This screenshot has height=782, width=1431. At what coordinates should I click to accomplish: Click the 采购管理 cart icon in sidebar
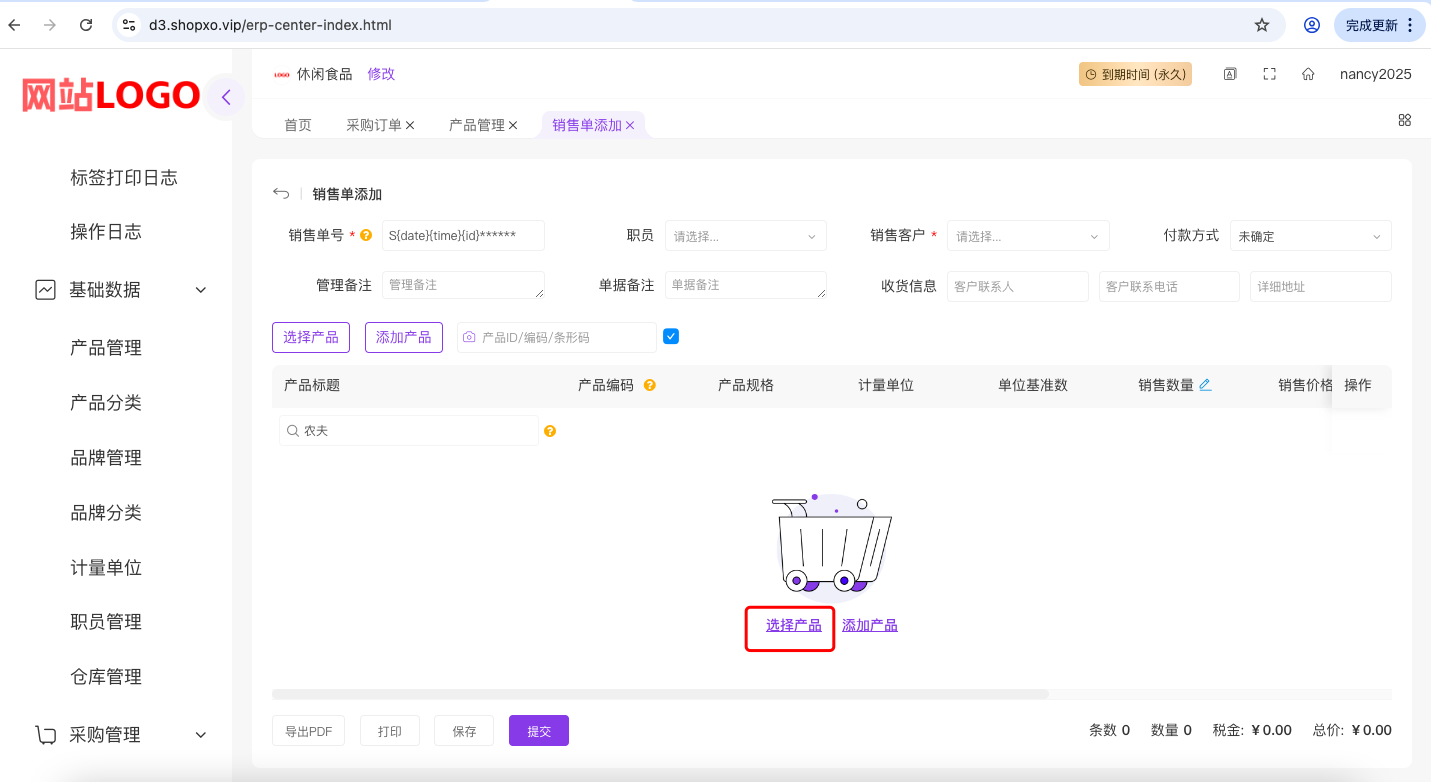(45, 735)
